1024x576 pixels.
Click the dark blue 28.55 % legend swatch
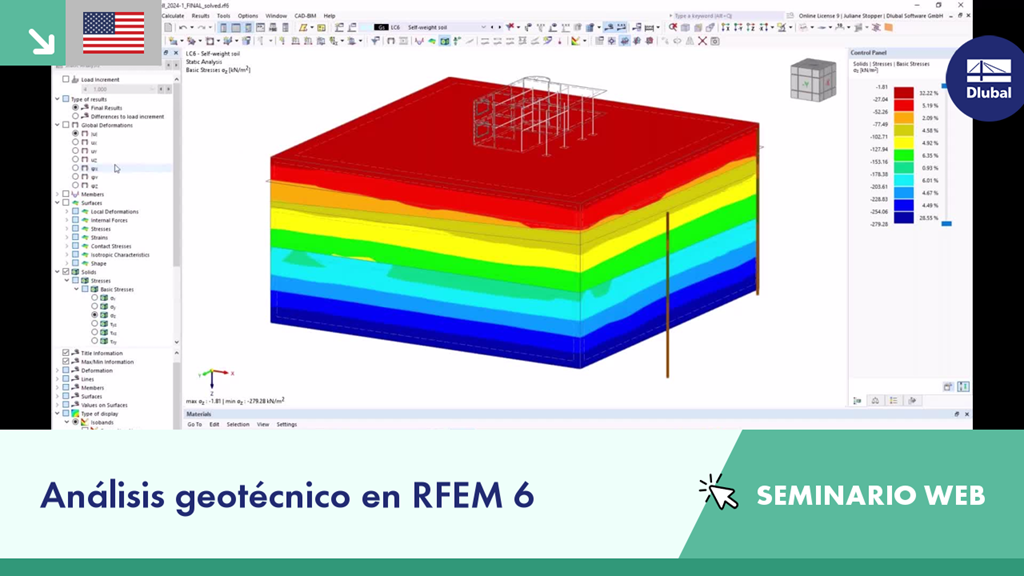(904, 218)
